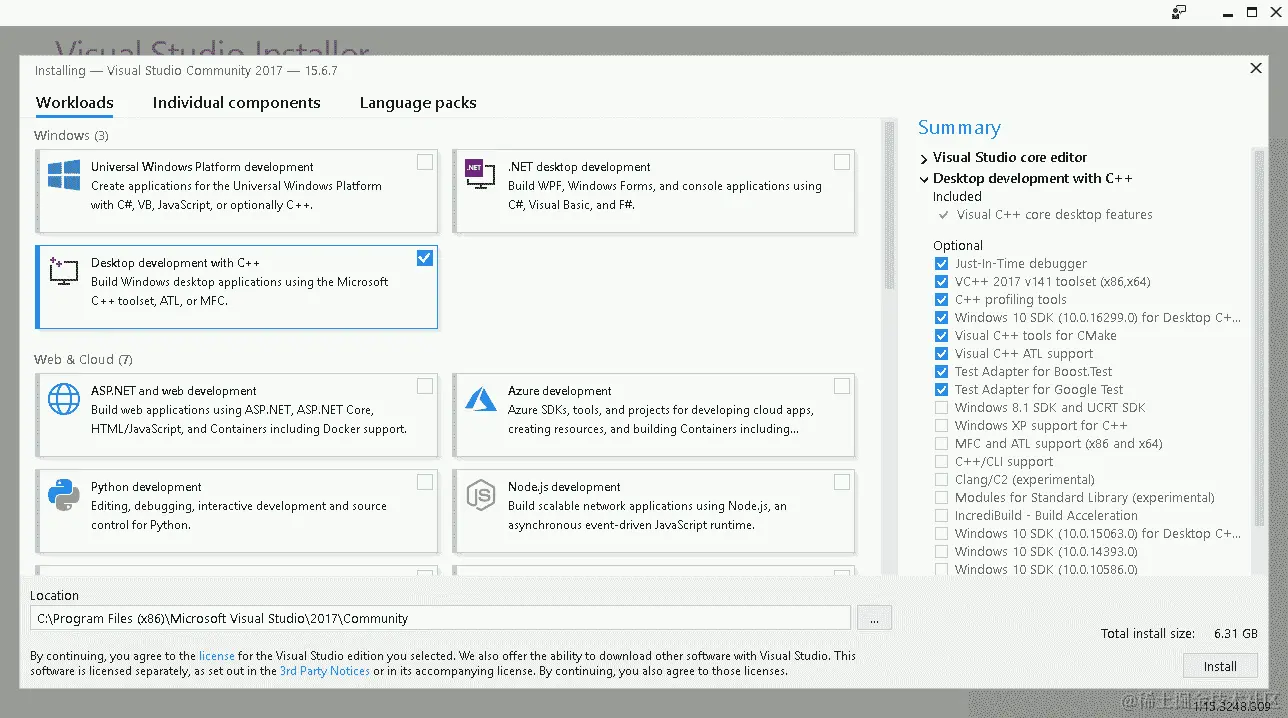Expand Visual Studio core editor summary
The image size is (1288, 718).
tap(924, 158)
